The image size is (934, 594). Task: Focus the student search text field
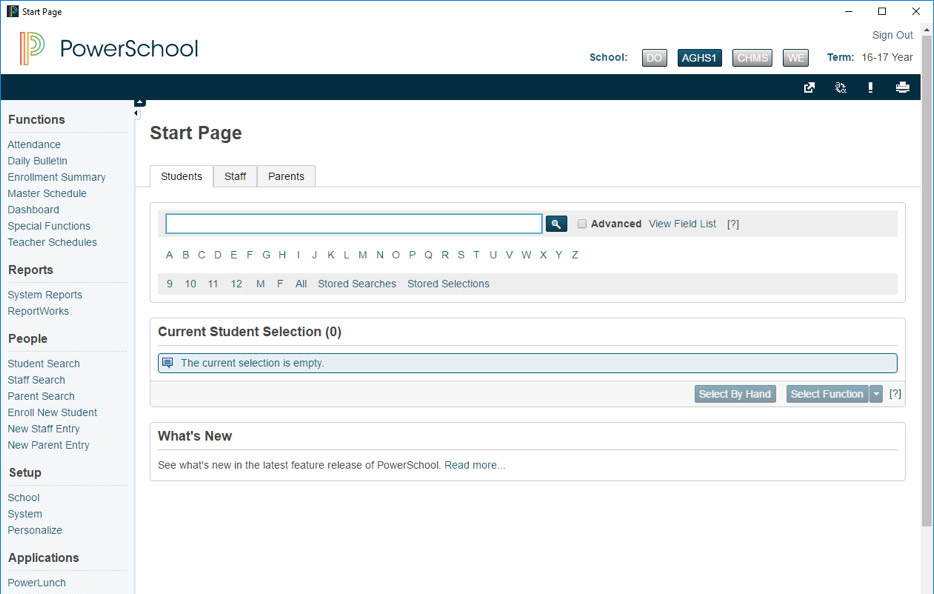[x=353, y=224]
